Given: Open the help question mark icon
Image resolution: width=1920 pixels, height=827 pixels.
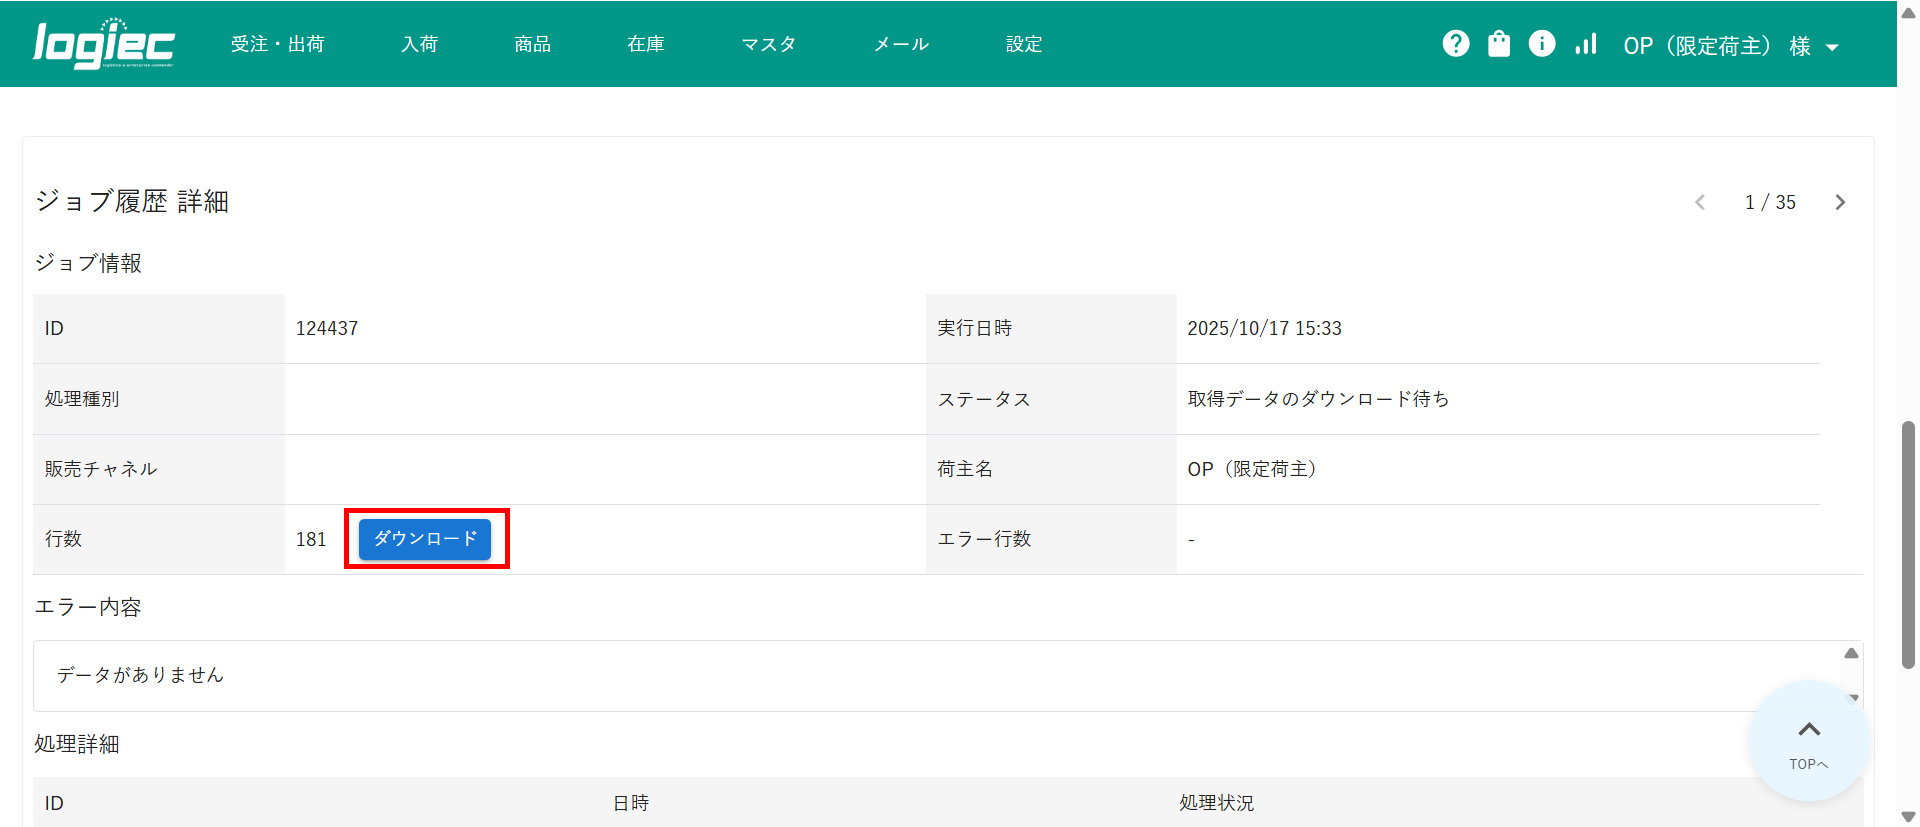Looking at the screenshot, I should [x=1456, y=44].
